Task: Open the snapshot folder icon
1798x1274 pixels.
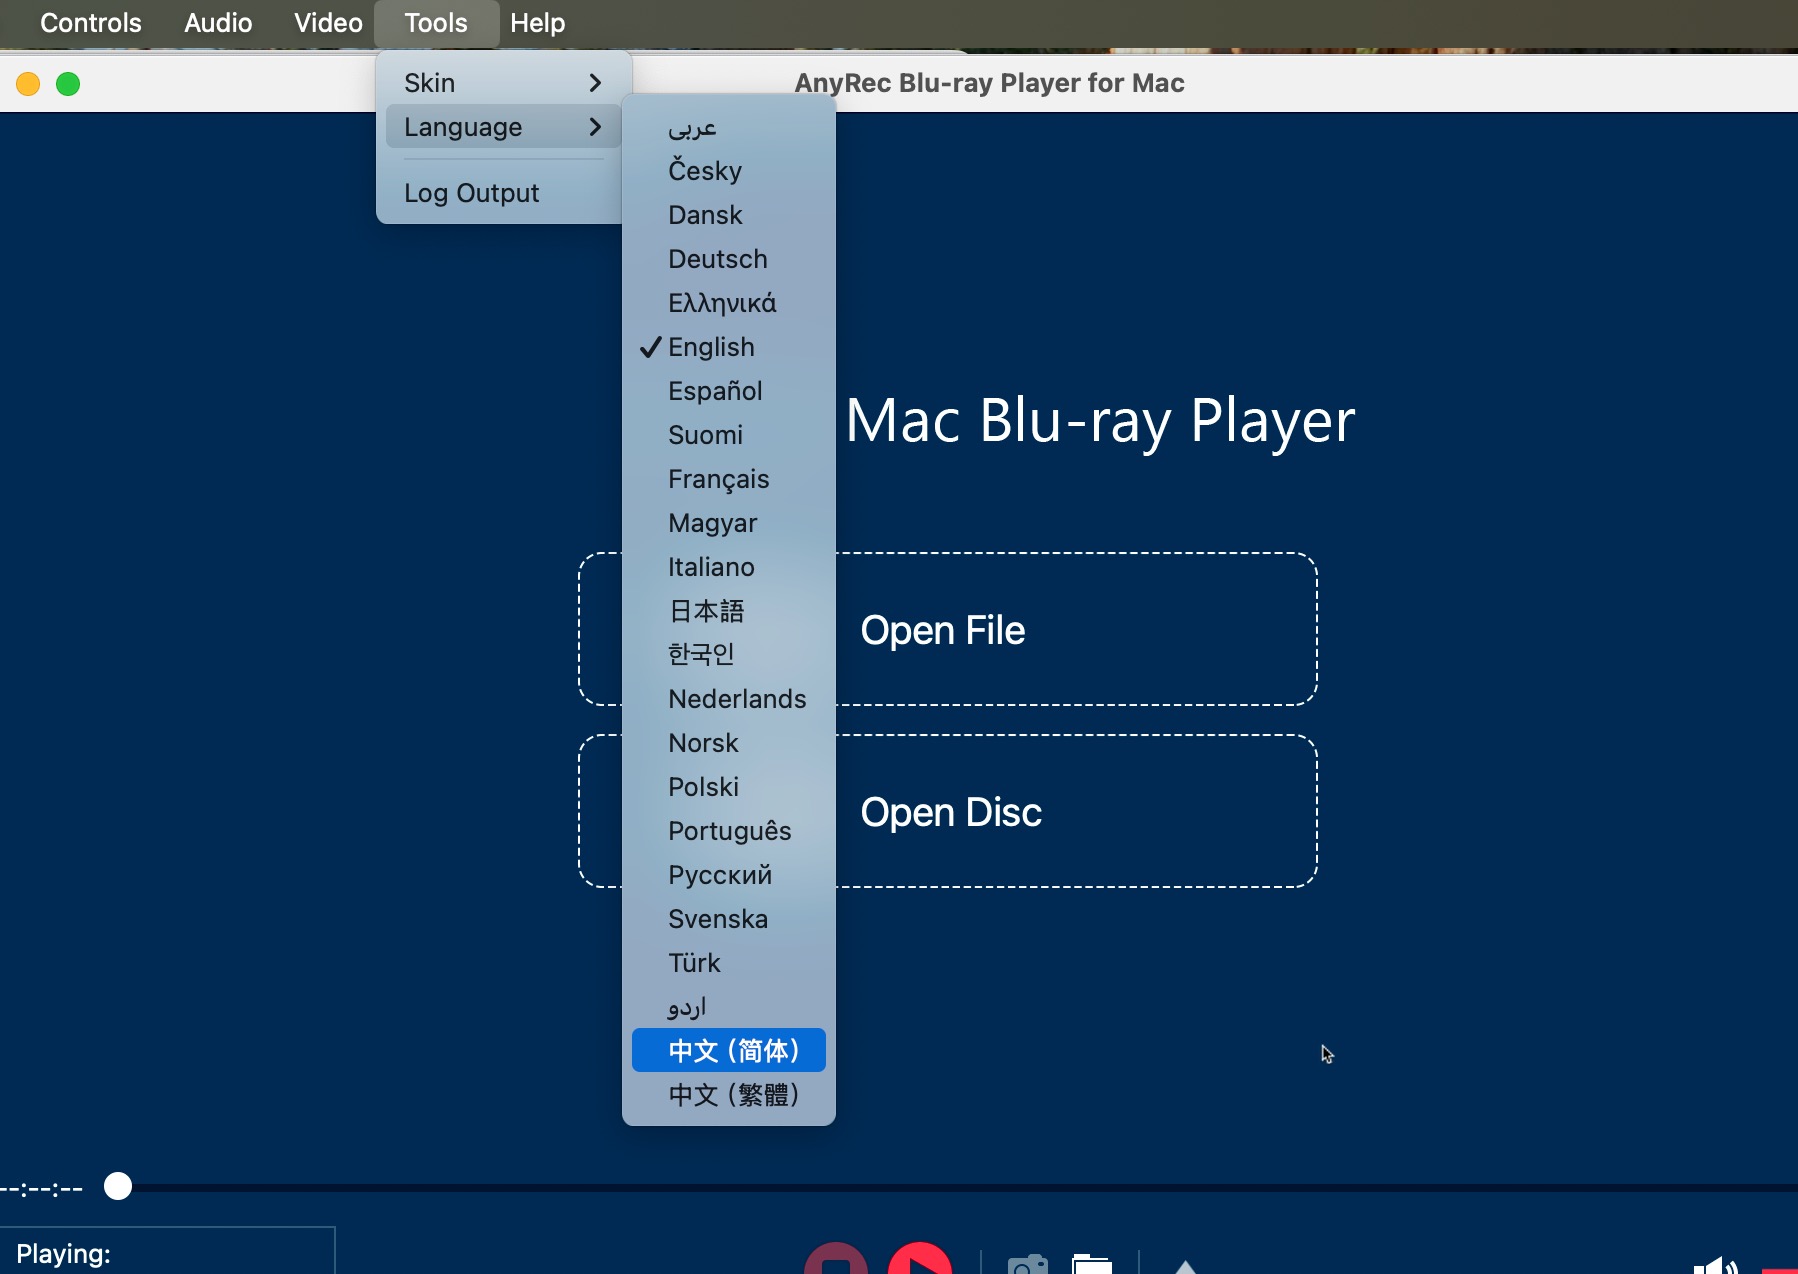Action: (x=1091, y=1264)
